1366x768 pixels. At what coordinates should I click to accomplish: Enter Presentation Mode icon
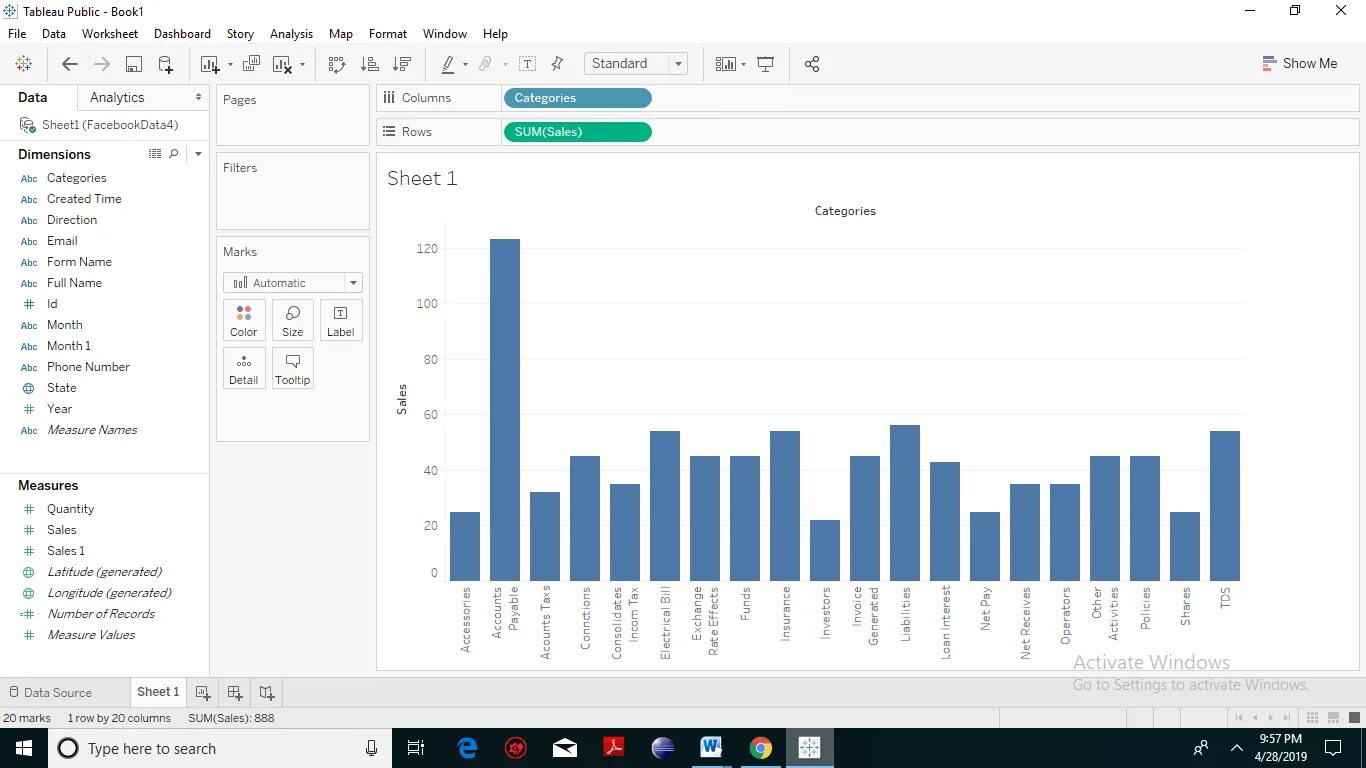pyautogui.click(x=766, y=64)
